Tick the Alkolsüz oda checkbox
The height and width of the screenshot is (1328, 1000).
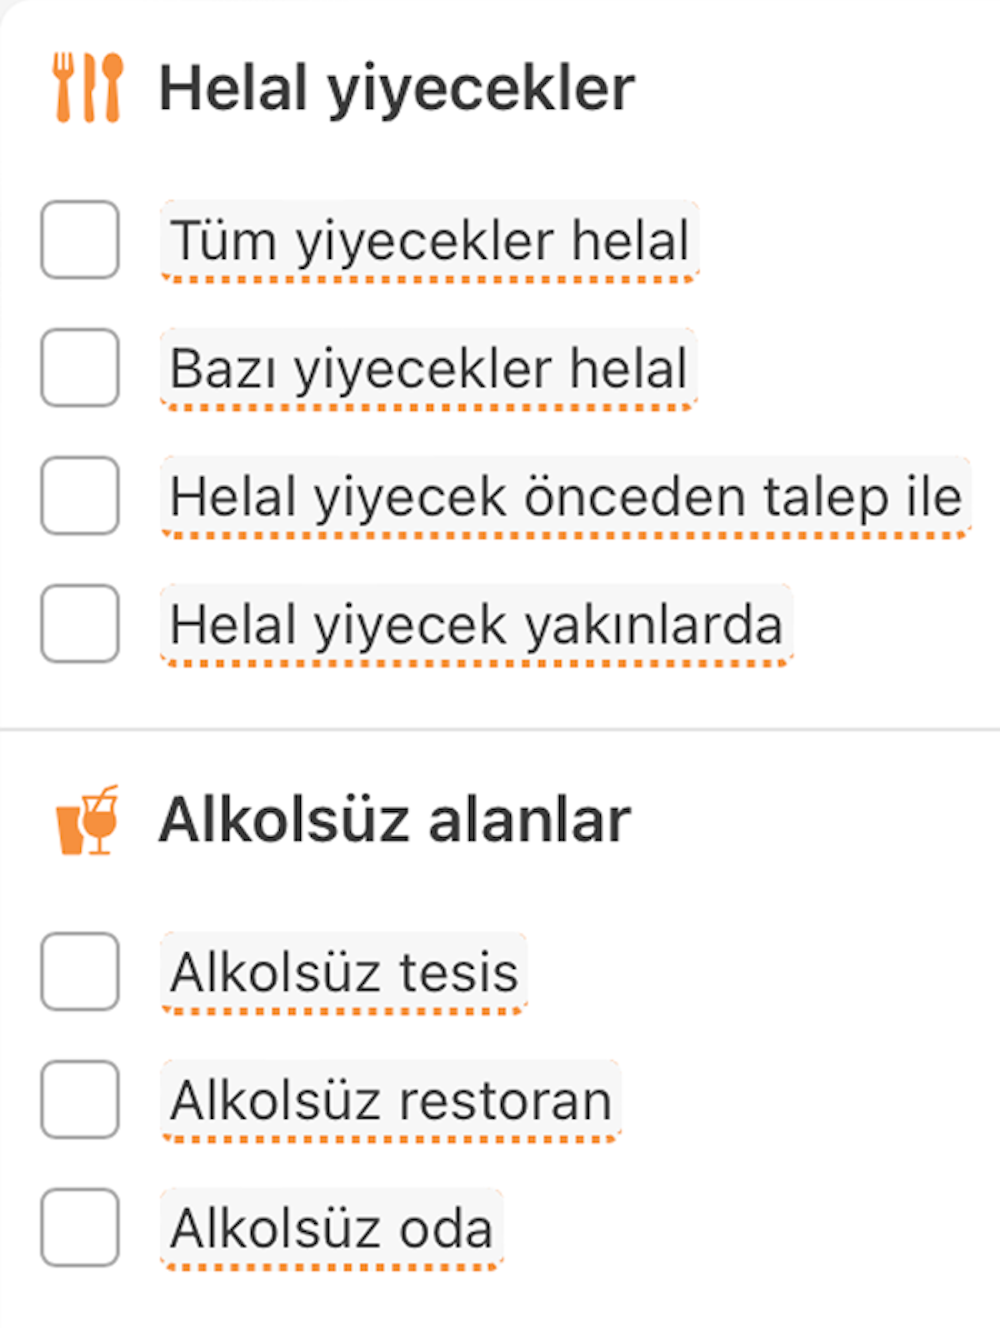point(80,1228)
